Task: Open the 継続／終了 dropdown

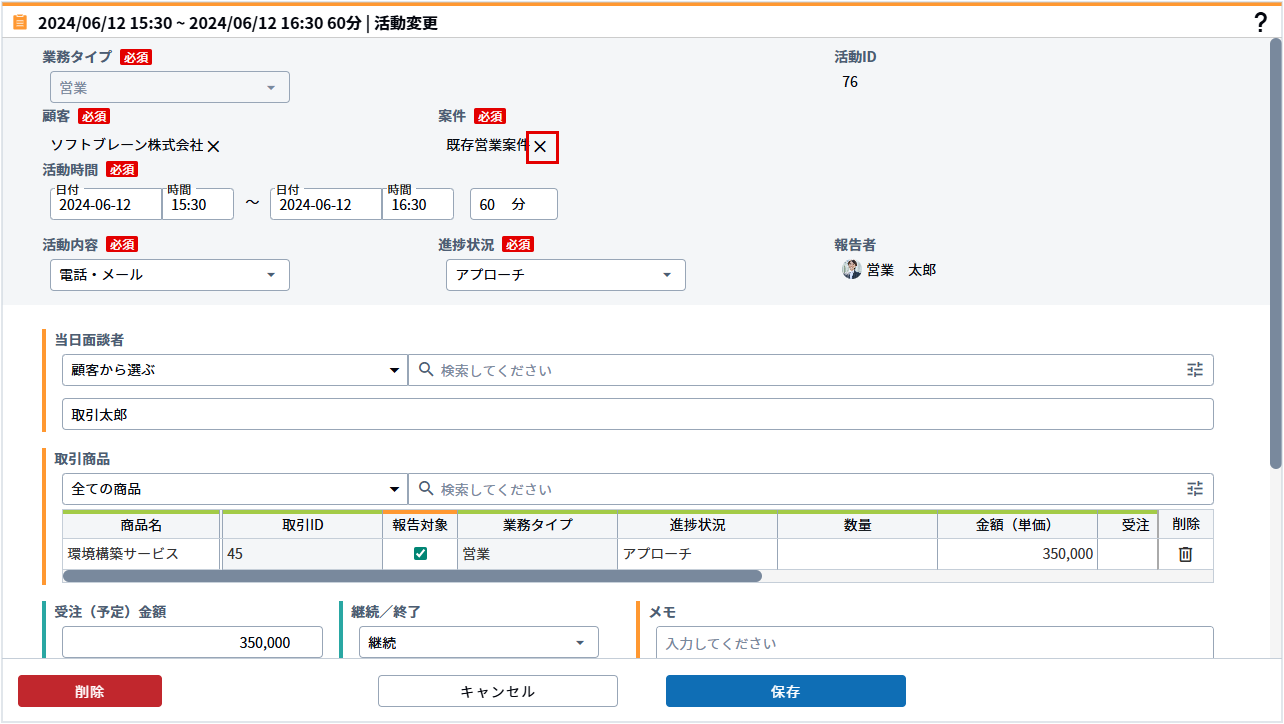Action: [x=479, y=643]
